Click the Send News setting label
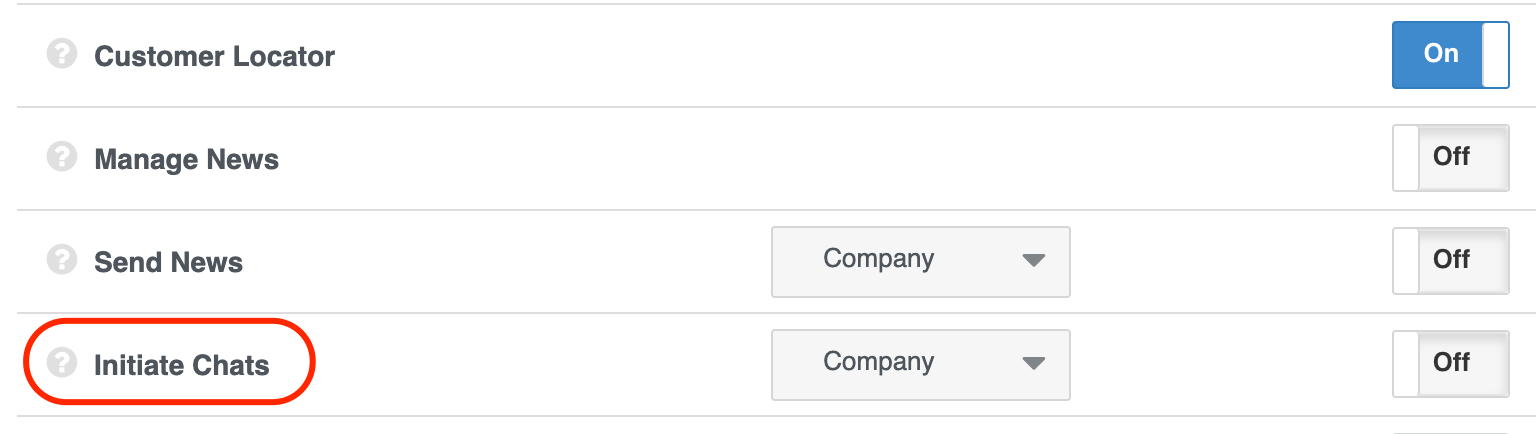 click(x=168, y=262)
